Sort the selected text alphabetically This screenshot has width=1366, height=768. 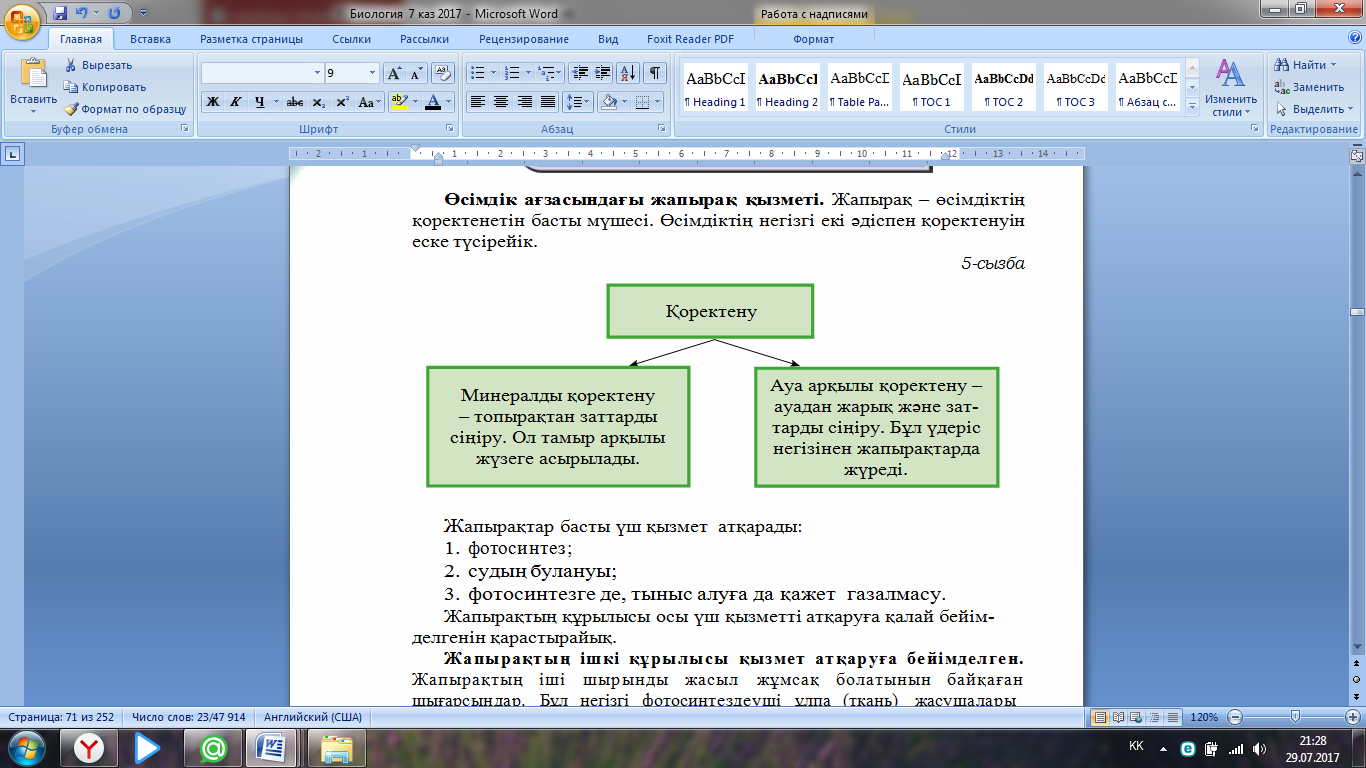pos(628,73)
